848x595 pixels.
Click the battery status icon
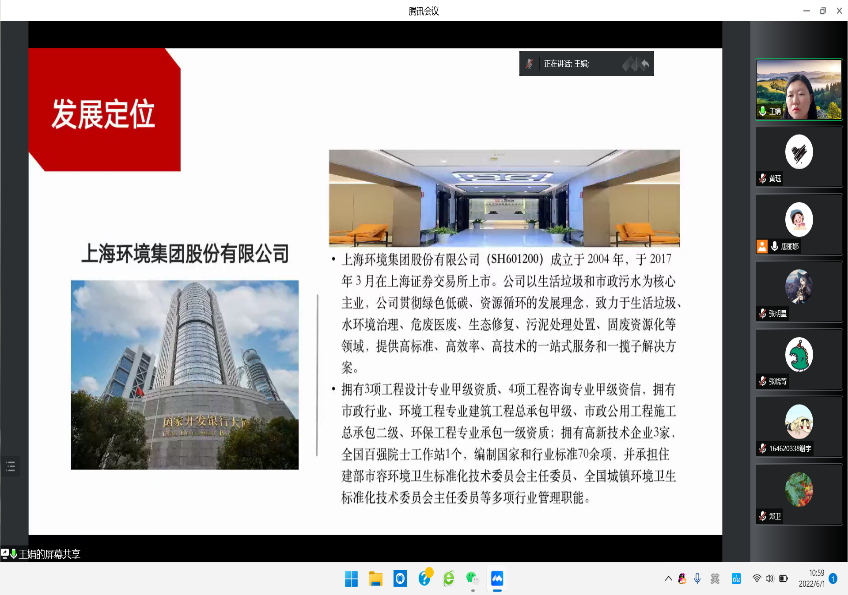[783, 579]
